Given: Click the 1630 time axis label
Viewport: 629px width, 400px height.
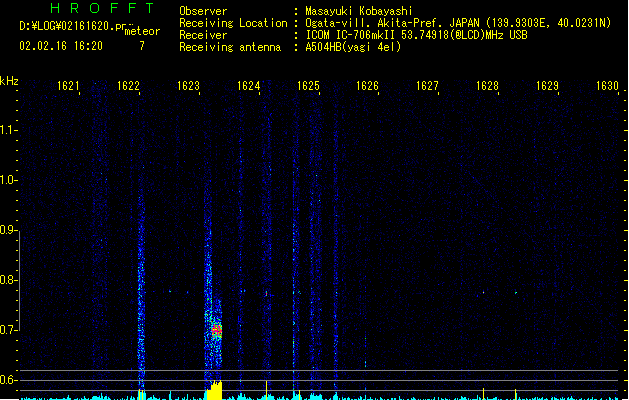Looking at the screenshot, I should coord(607,86).
